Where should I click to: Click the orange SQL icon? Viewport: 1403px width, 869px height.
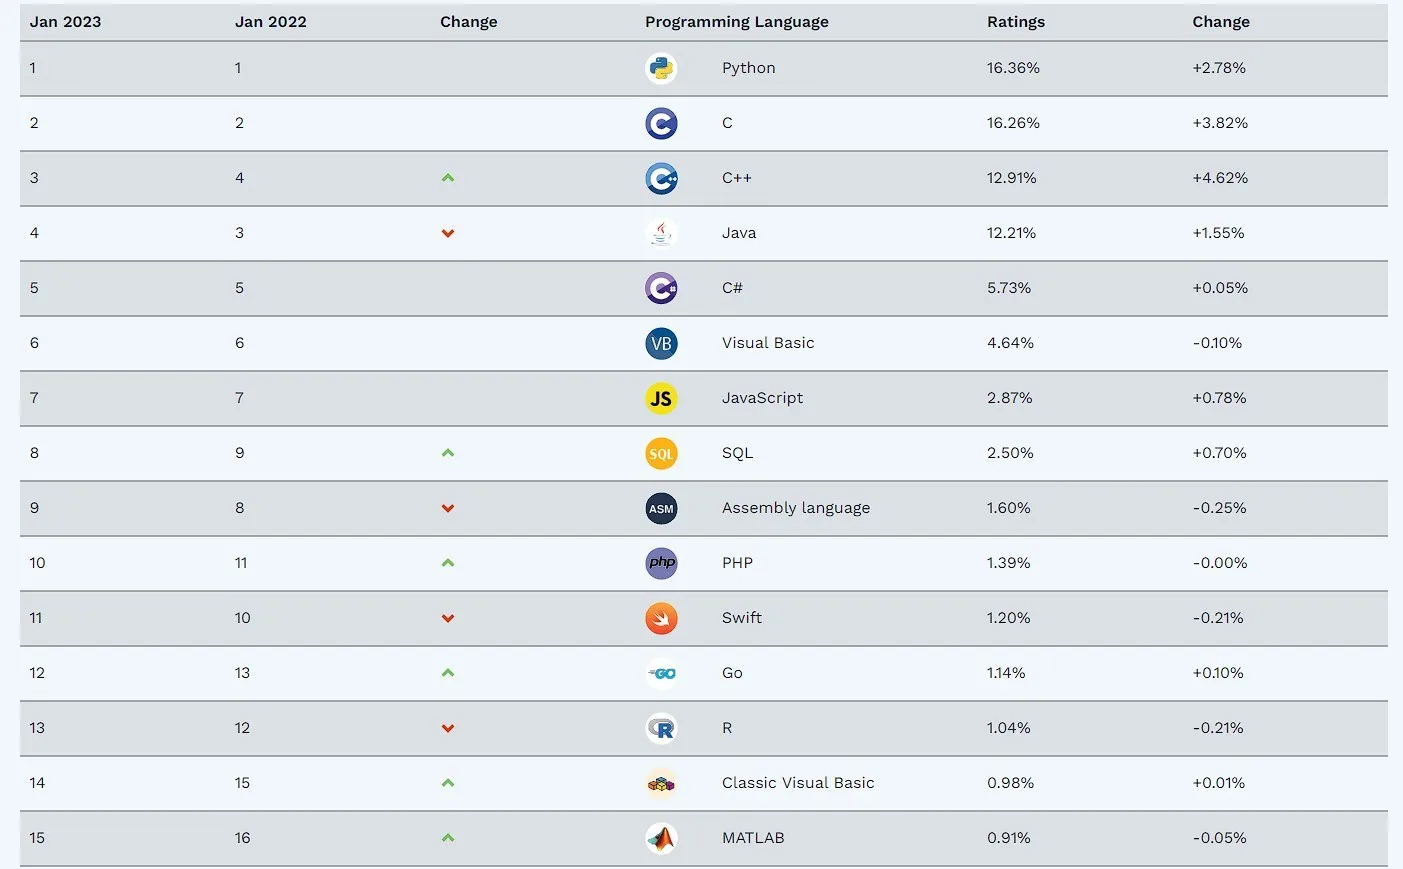pos(661,453)
